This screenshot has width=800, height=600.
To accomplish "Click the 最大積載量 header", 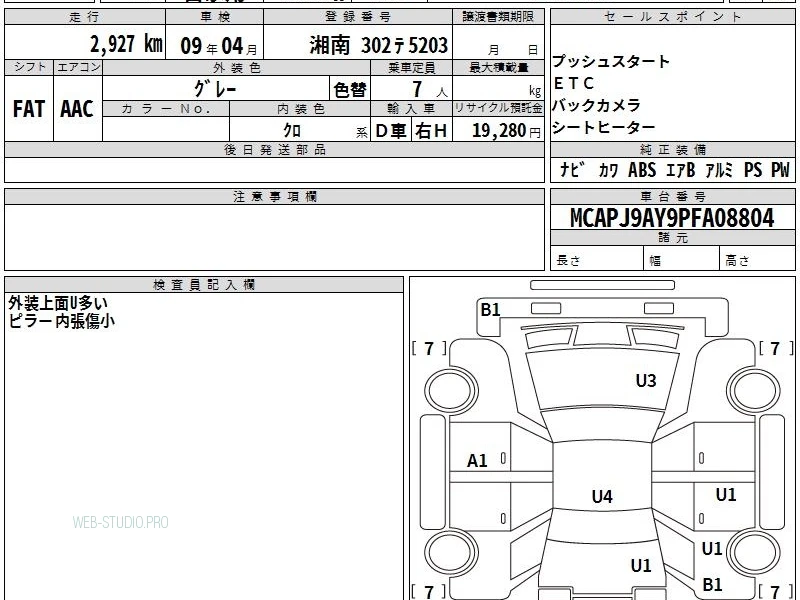I will 498,67.
